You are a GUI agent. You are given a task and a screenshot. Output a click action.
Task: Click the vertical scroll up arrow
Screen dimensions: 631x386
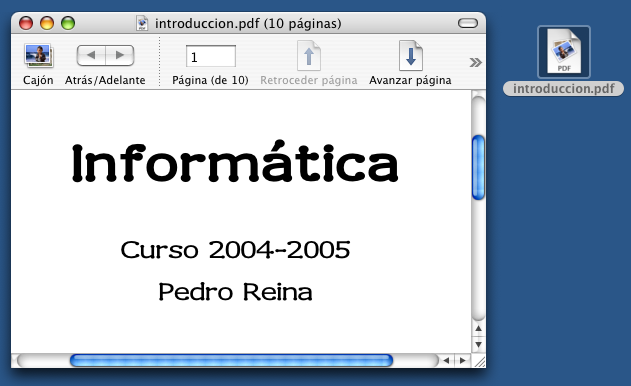point(478,329)
